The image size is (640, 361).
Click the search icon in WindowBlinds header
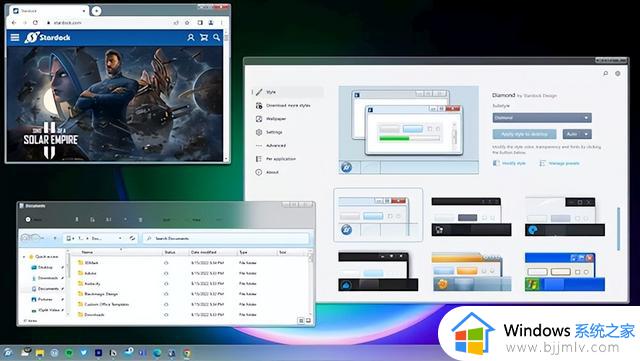606,74
